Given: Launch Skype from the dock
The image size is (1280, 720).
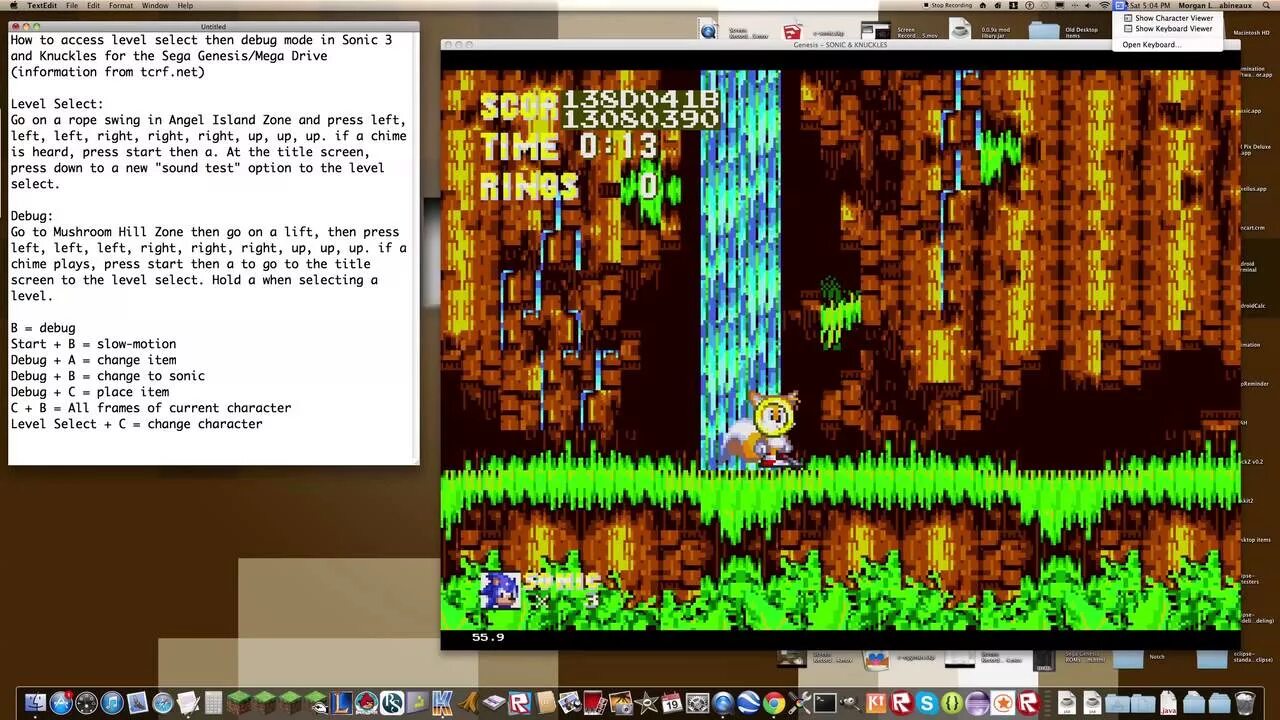Looking at the screenshot, I should coord(927,702).
